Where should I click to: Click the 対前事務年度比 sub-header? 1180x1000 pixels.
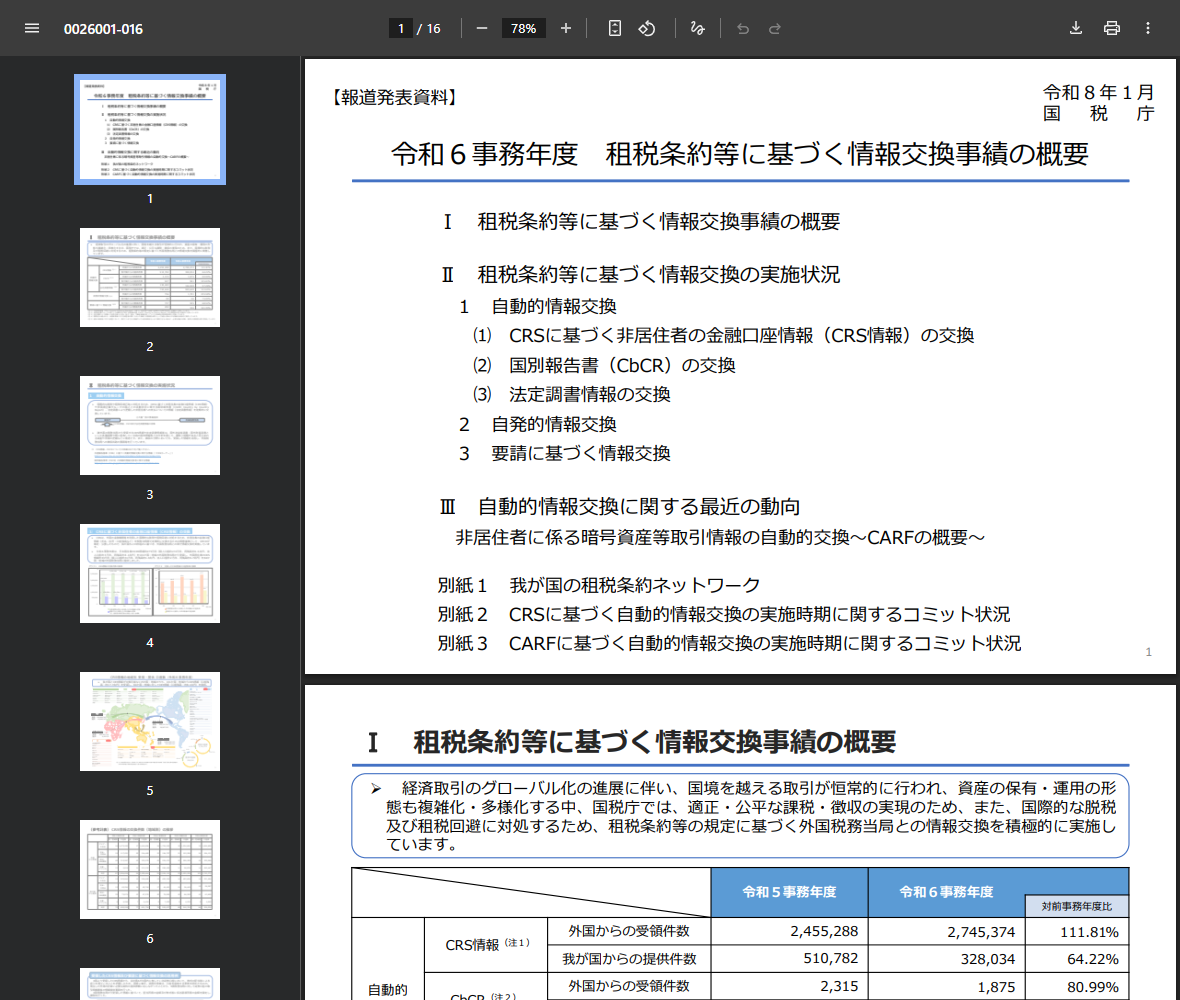pos(1077,907)
